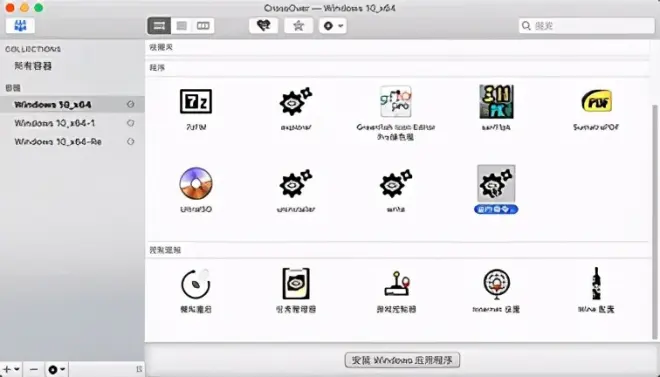Click the heart icon in the toolbar
Screen dimensions: 660x377
click(x=263, y=26)
